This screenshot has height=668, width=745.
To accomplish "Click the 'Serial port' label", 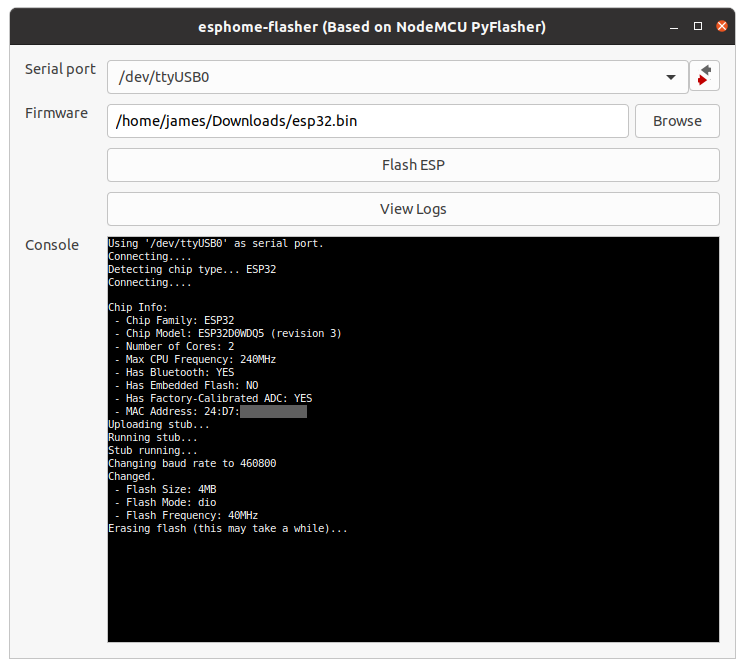I will point(60,70).
